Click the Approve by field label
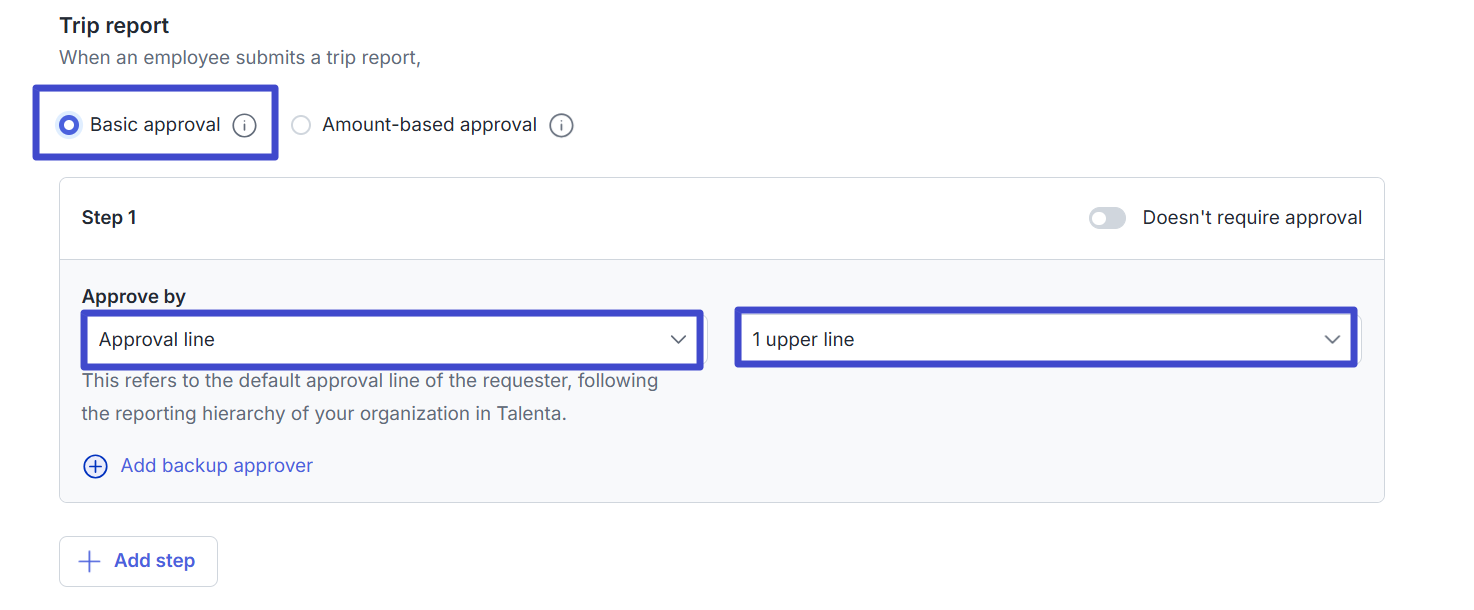 click(x=134, y=296)
